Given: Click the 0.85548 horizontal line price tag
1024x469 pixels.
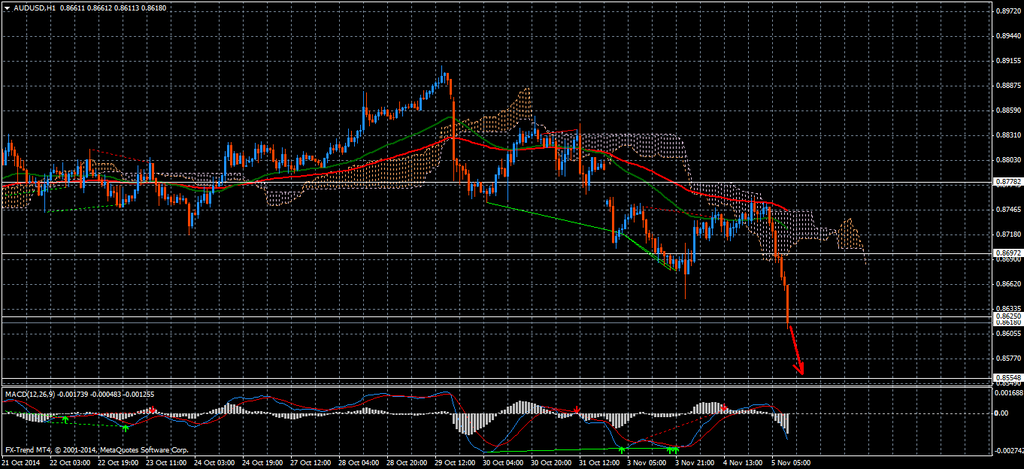Looking at the screenshot, I should coord(1006,378).
